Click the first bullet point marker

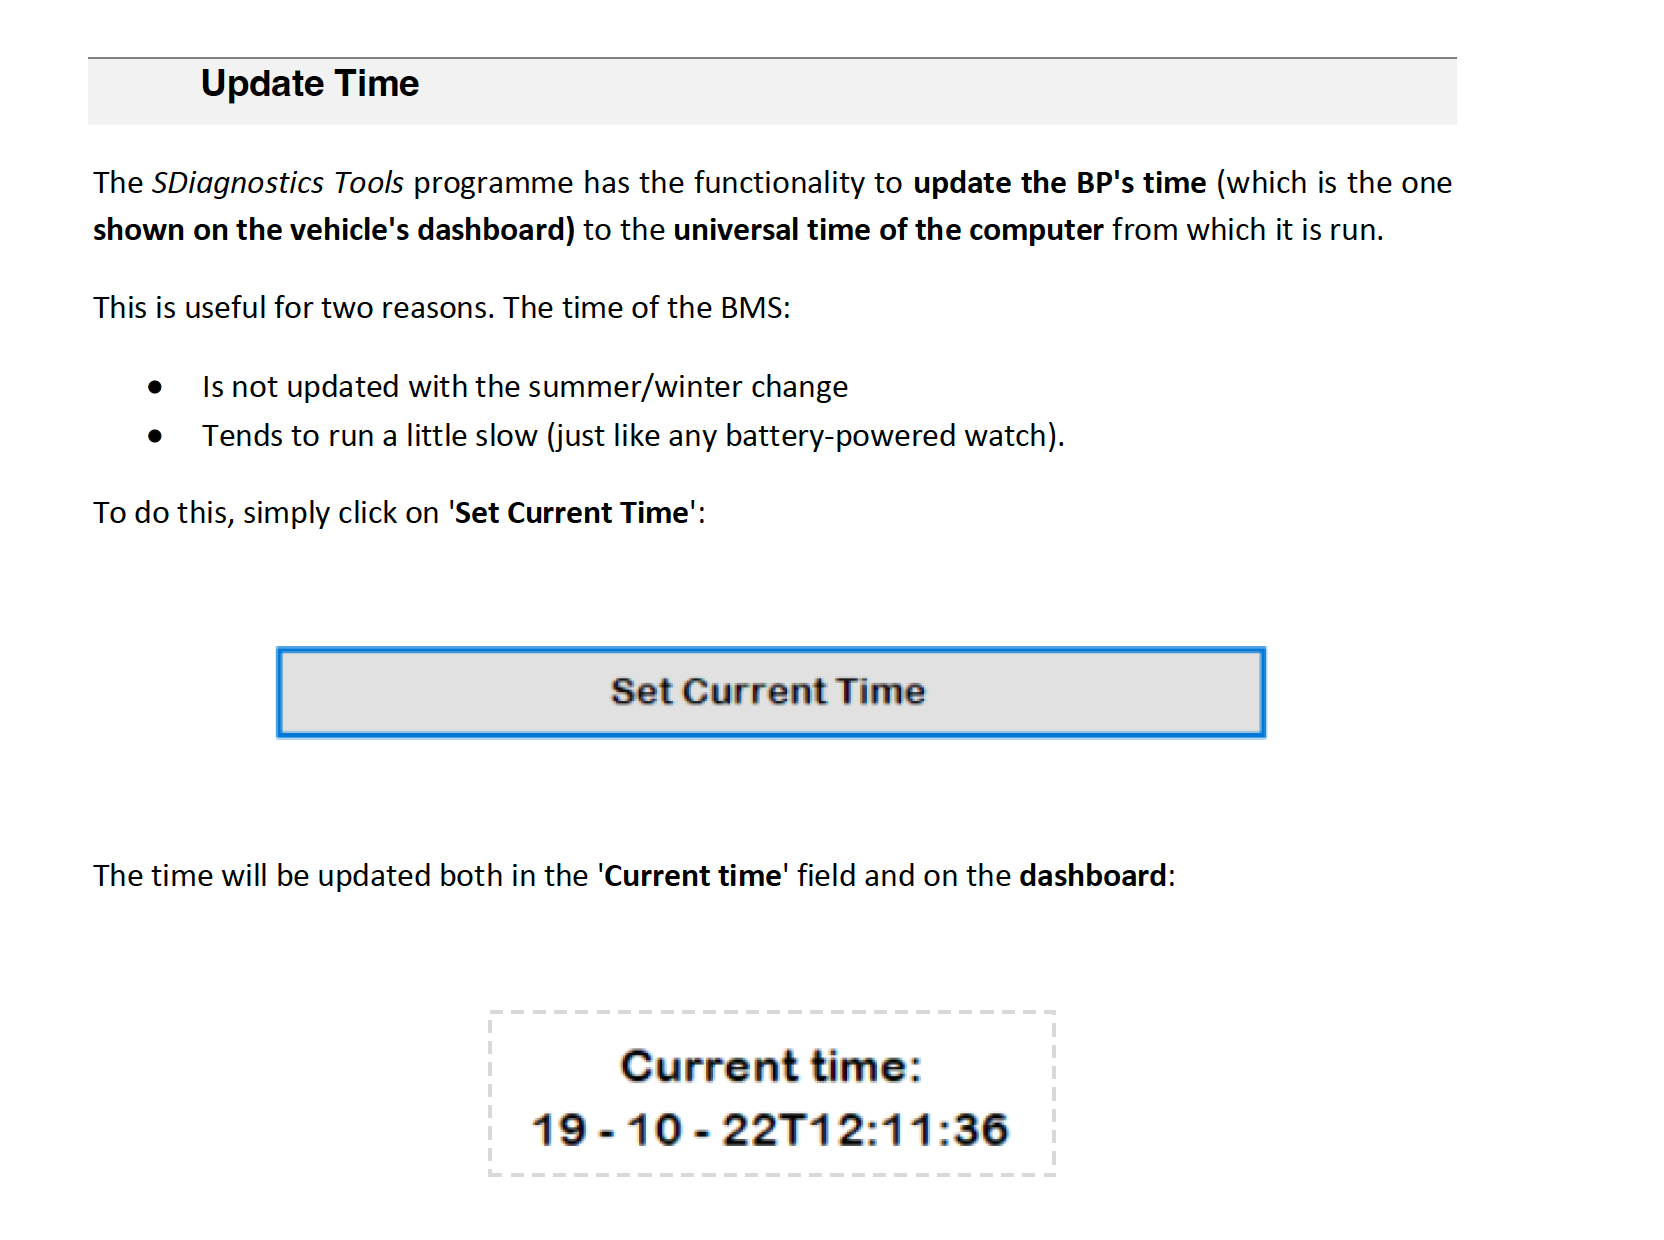point(155,387)
